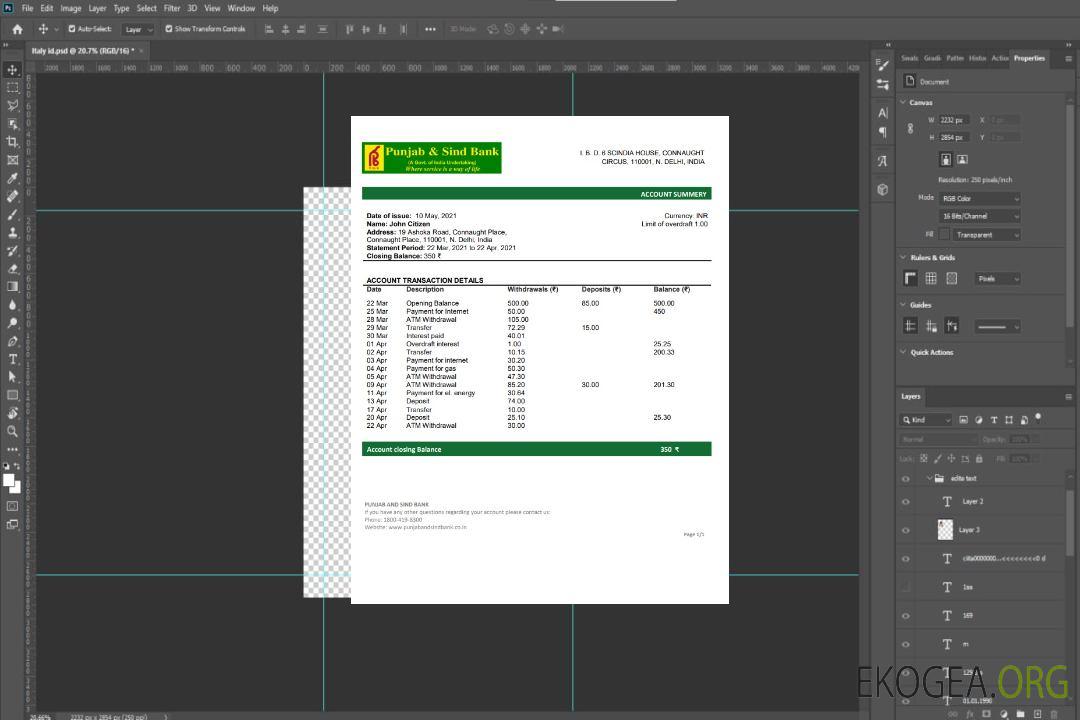Click the Fill color swatch in Canvas
Screen dimensions: 1080x720
[x=944, y=235]
